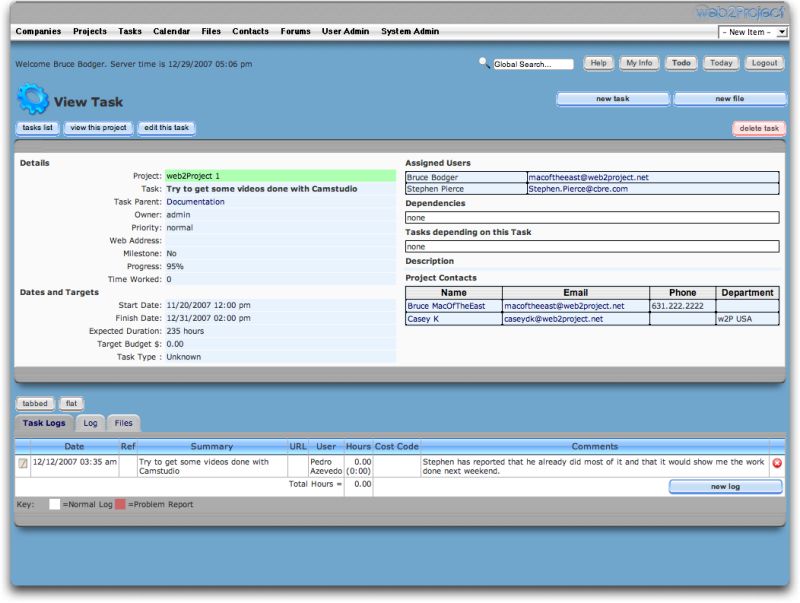The width and height of the screenshot is (800, 603).
Task: Open the Contacts menu
Action: [250, 31]
